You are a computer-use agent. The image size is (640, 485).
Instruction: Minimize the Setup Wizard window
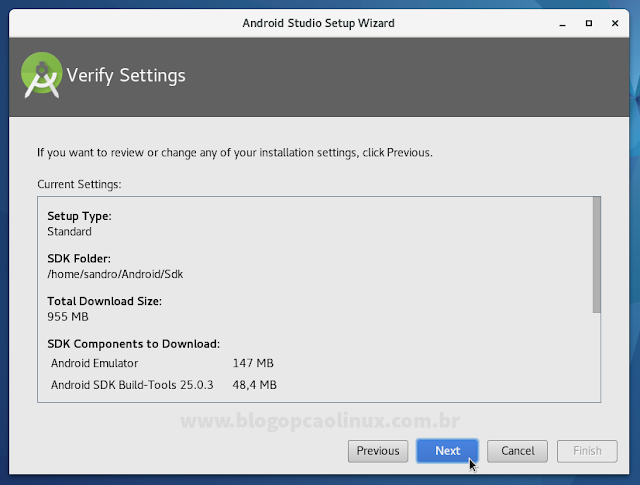pyautogui.click(x=562, y=24)
